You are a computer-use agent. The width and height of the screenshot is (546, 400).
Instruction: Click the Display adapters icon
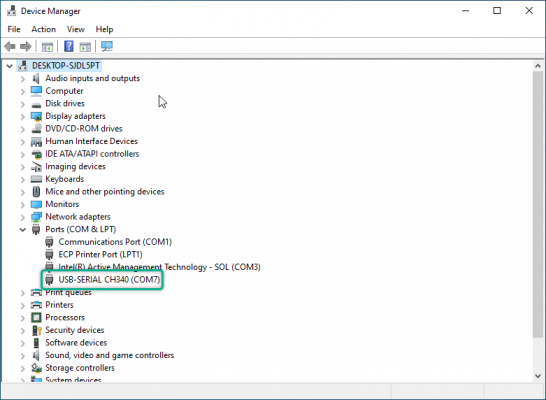point(36,116)
